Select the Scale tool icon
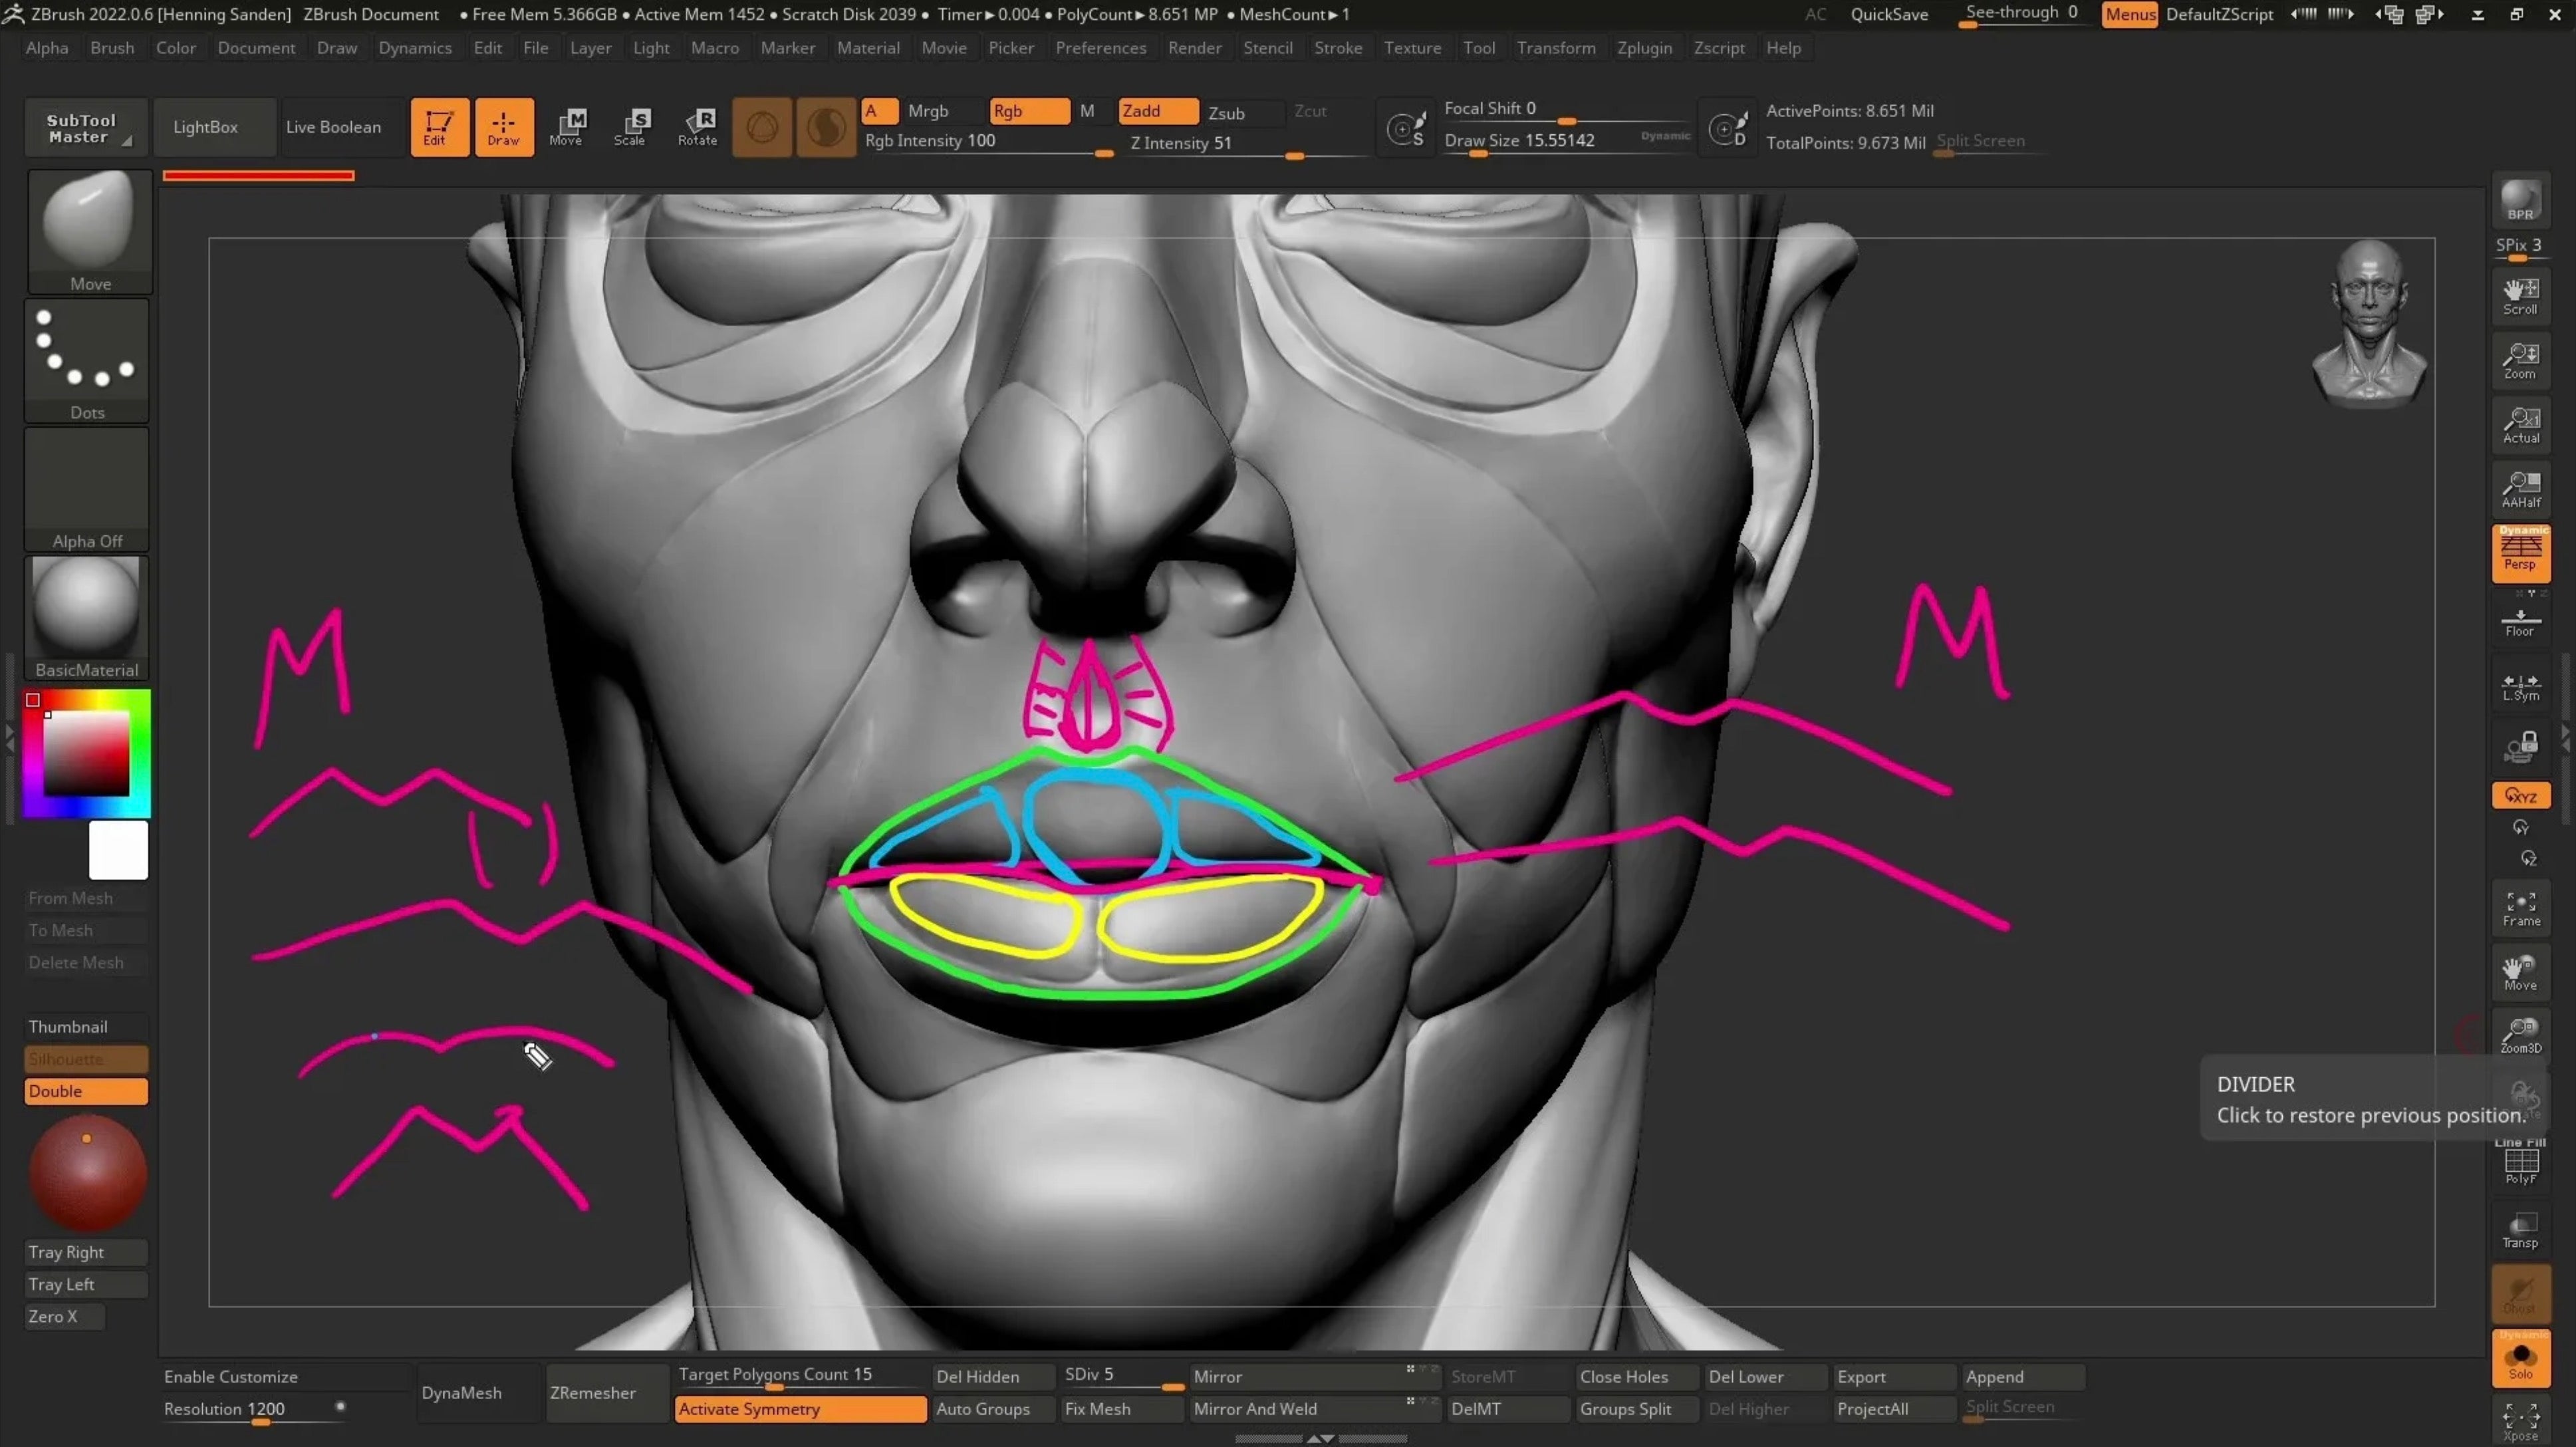 click(632, 126)
